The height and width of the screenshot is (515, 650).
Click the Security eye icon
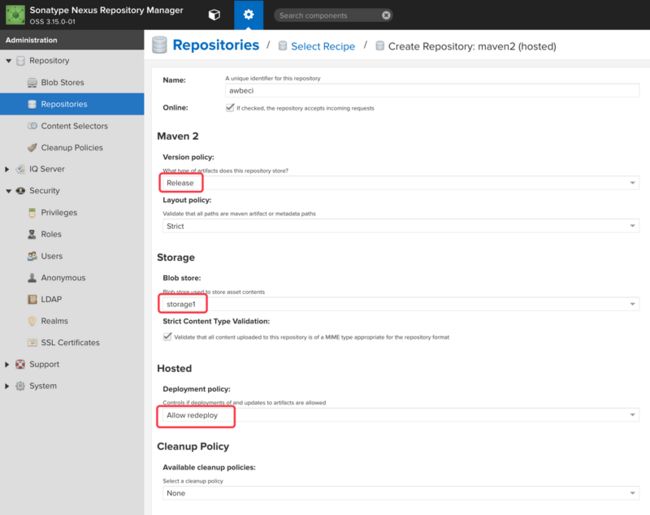click(20, 191)
